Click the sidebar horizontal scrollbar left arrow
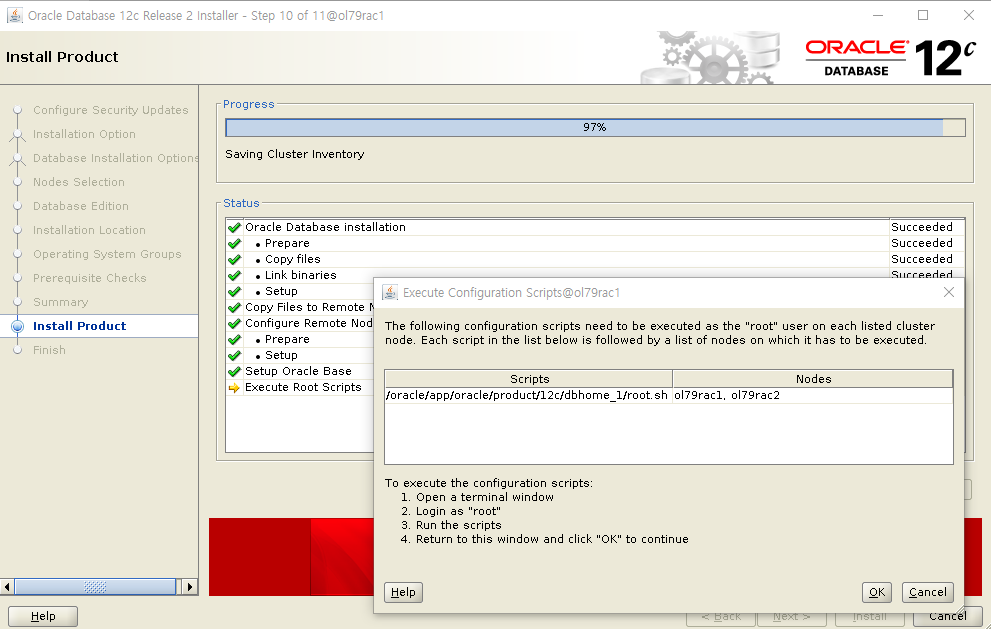Image resolution: width=991 pixels, height=629 pixels. pos(7,587)
